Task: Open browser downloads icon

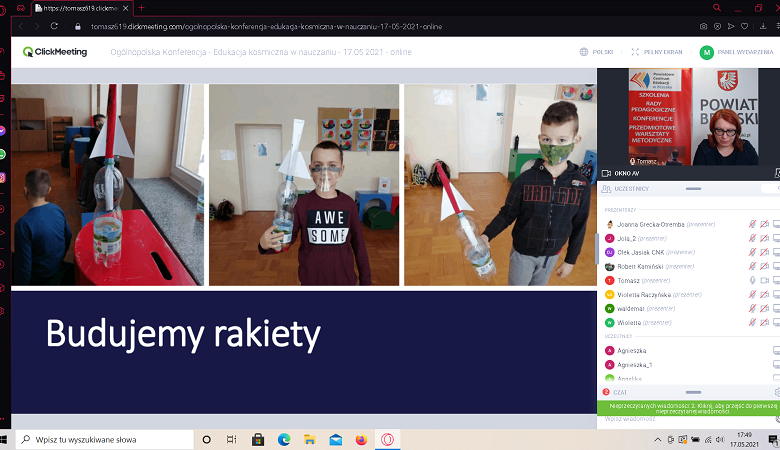Action: pyautogui.click(x=763, y=26)
